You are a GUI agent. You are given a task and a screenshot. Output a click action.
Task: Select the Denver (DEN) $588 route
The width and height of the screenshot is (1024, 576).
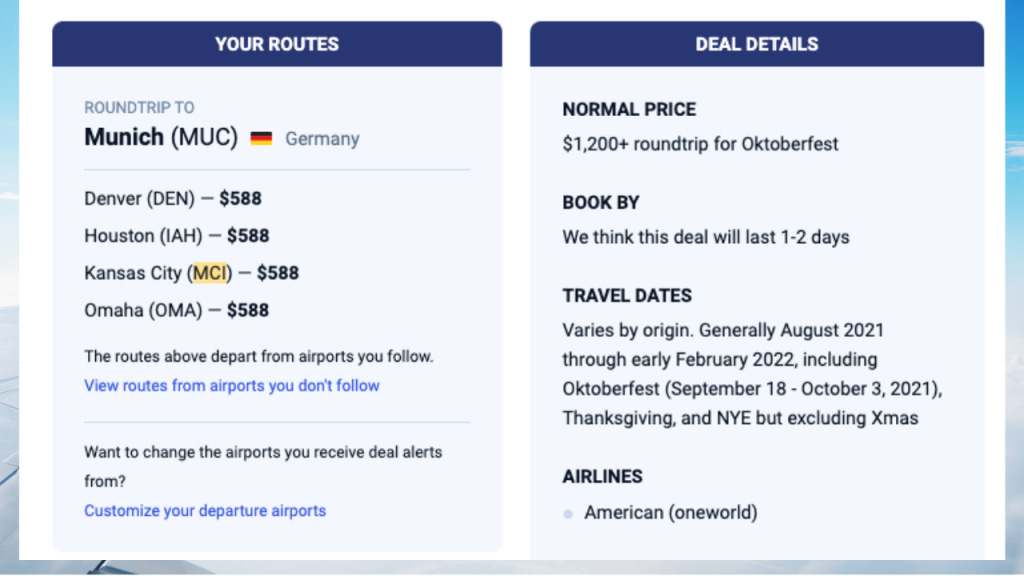coord(173,199)
